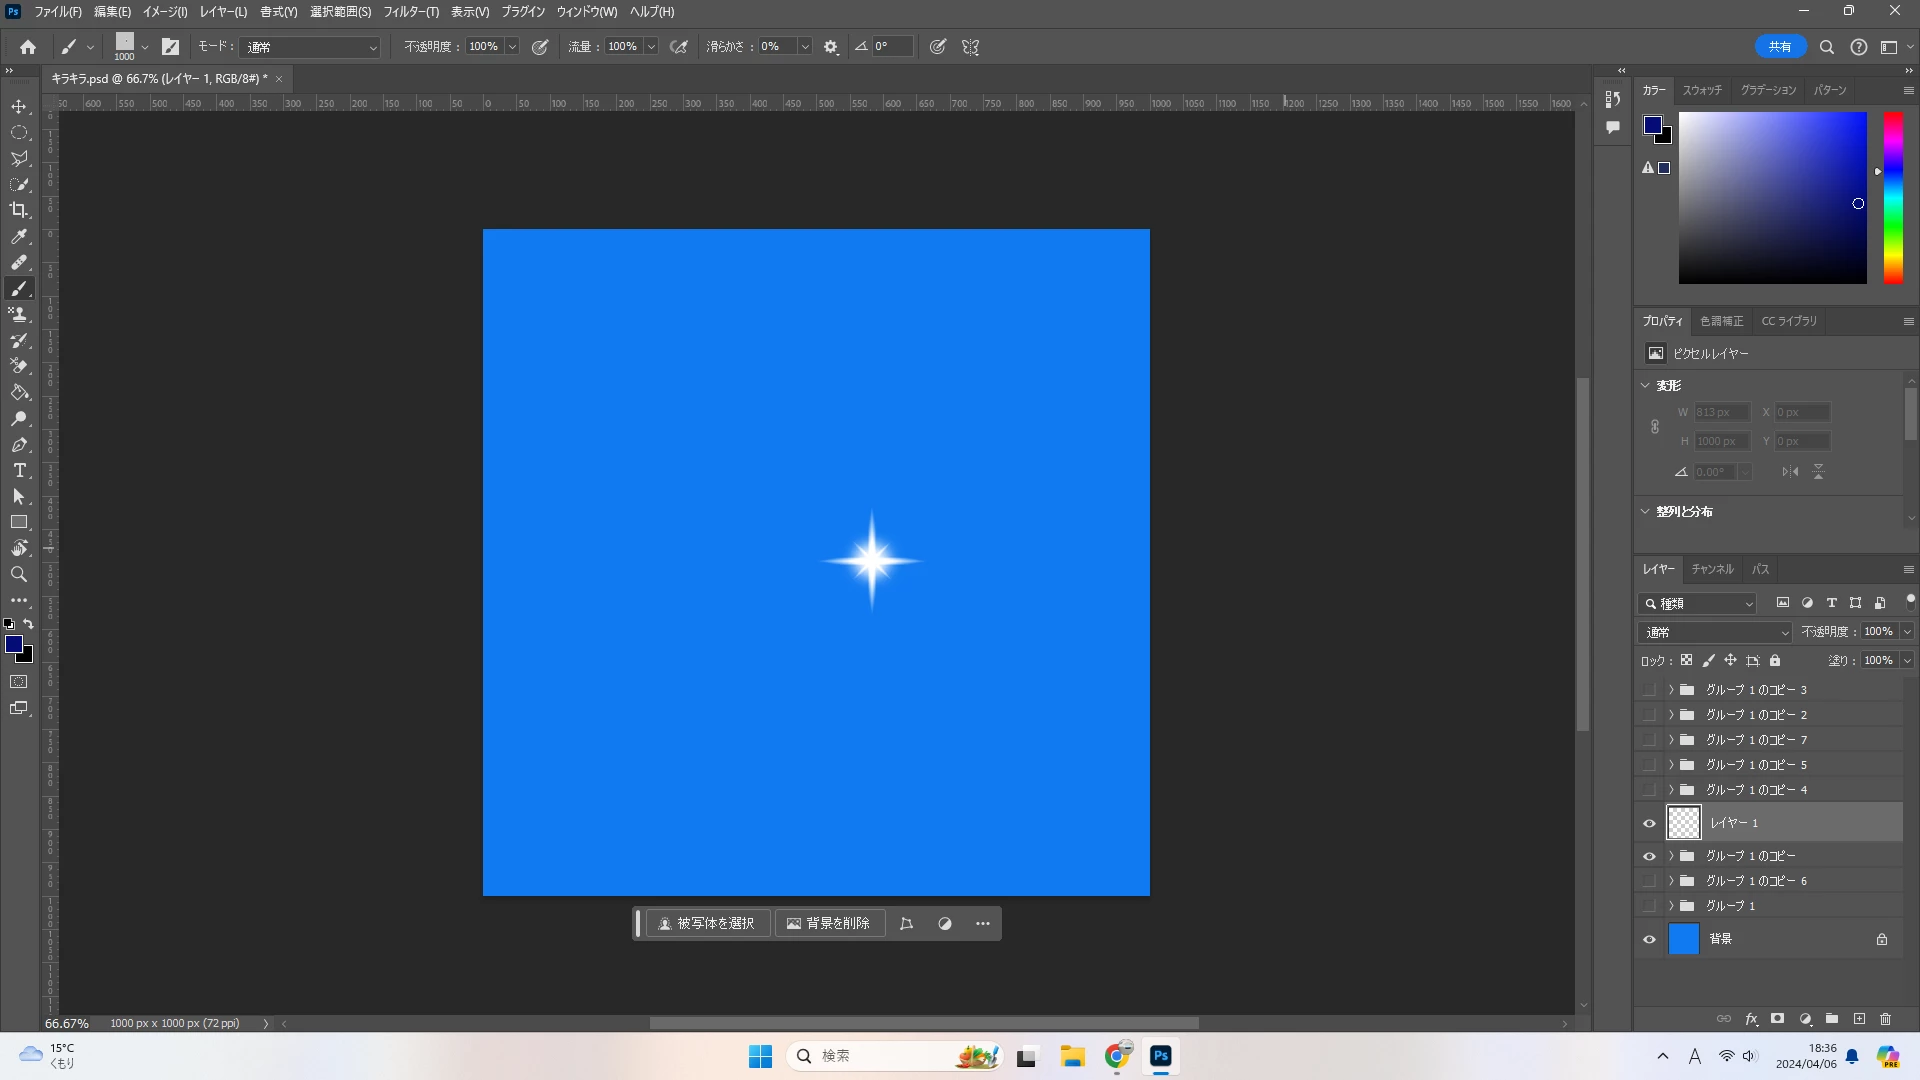Click the 被写体を選択 button

point(707,923)
